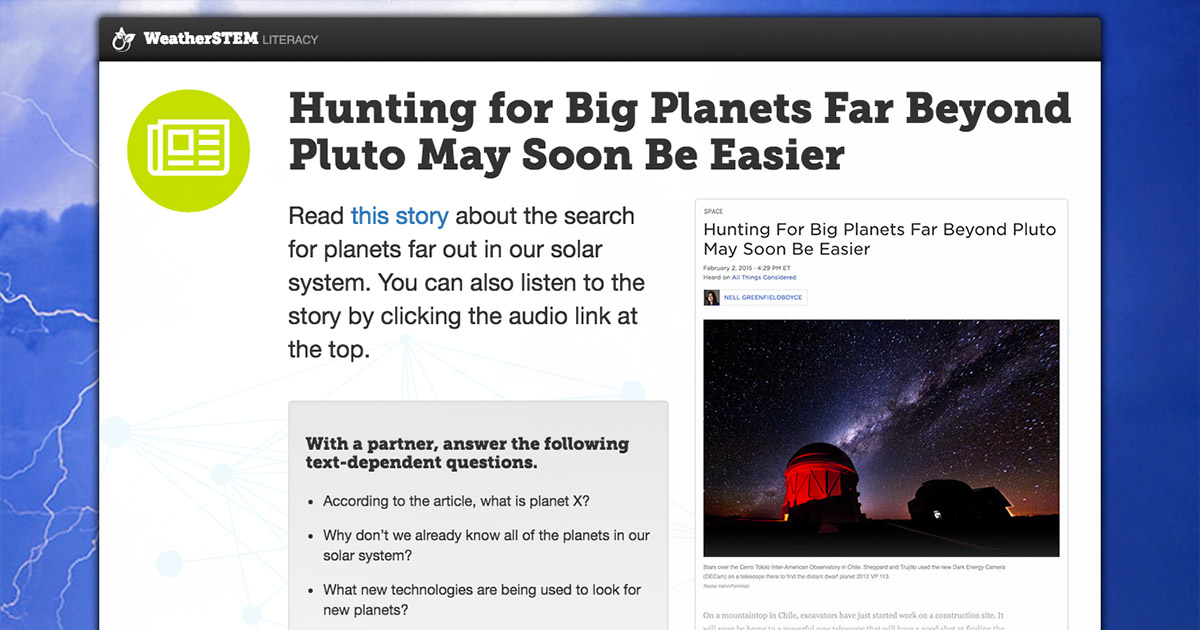Click the question about knowing all planets

(487, 544)
